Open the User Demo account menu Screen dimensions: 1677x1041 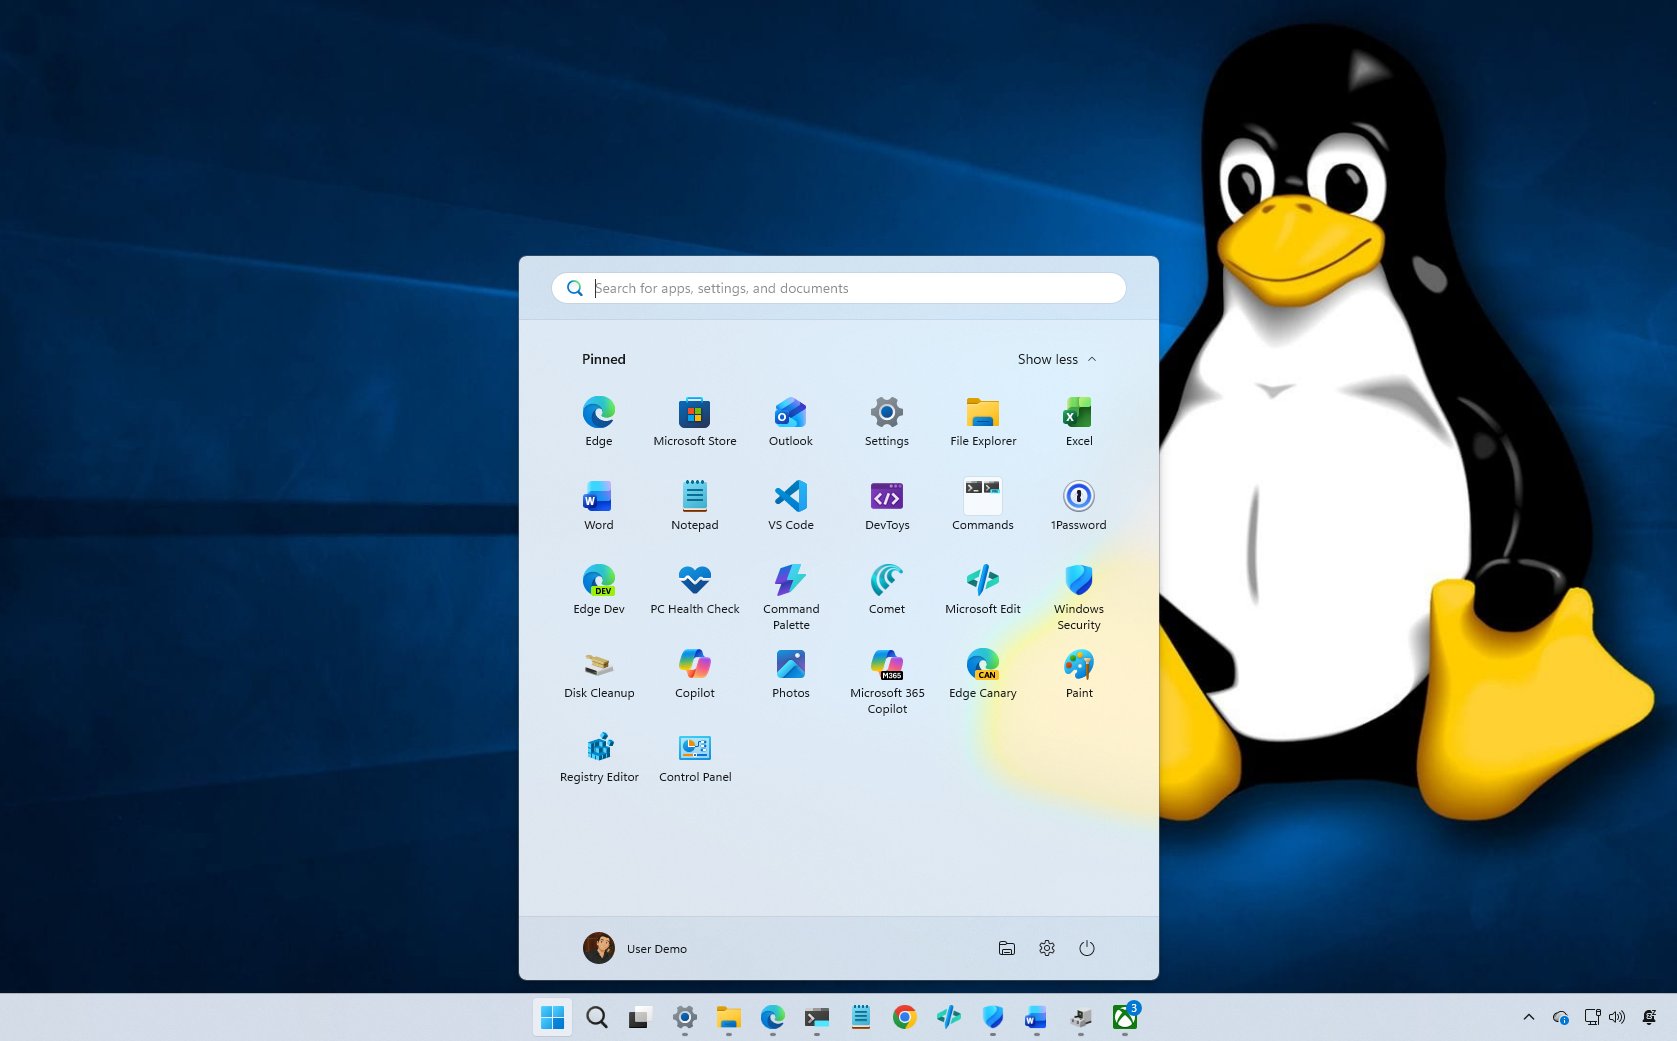click(636, 948)
